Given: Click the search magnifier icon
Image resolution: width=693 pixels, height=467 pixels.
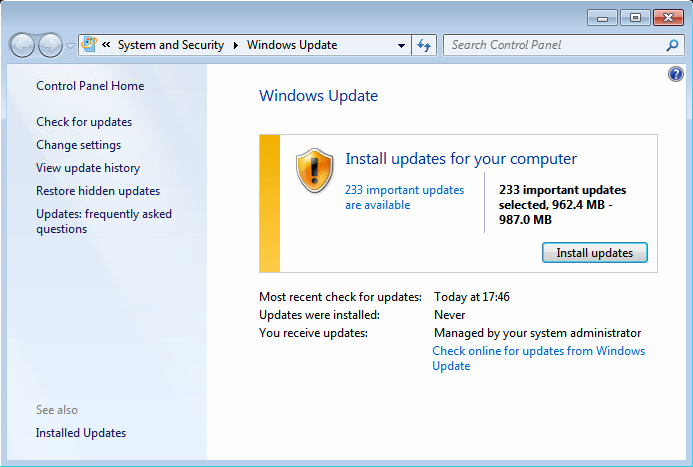Looking at the screenshot, I should pyautogui.click(x=672, y=45).
